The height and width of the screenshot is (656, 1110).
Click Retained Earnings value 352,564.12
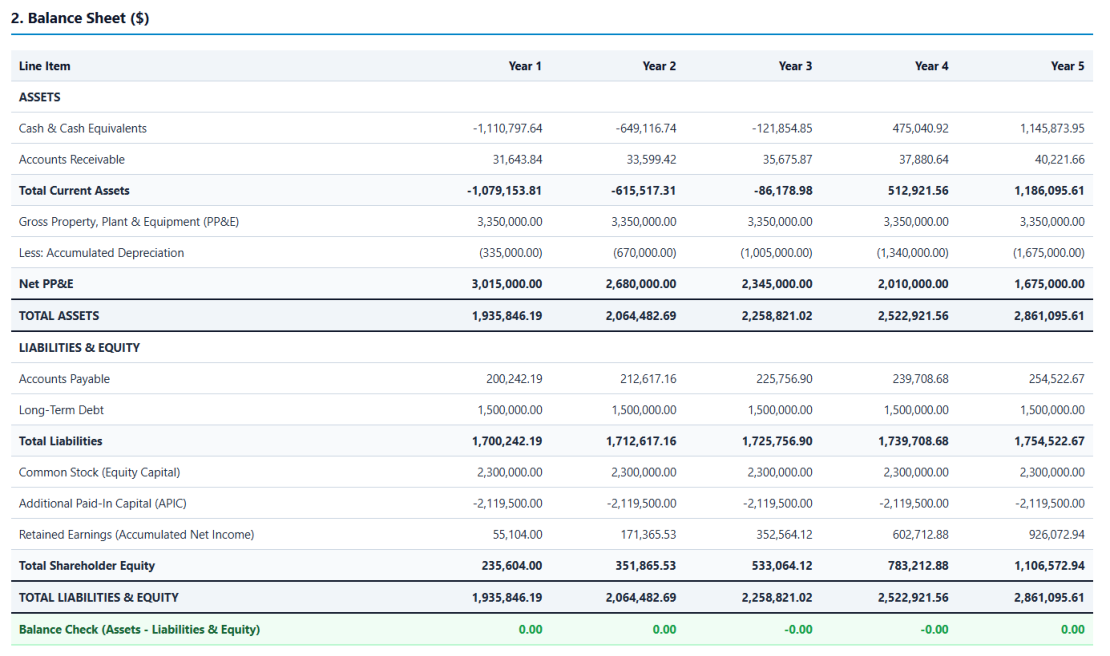coord(784,534)
